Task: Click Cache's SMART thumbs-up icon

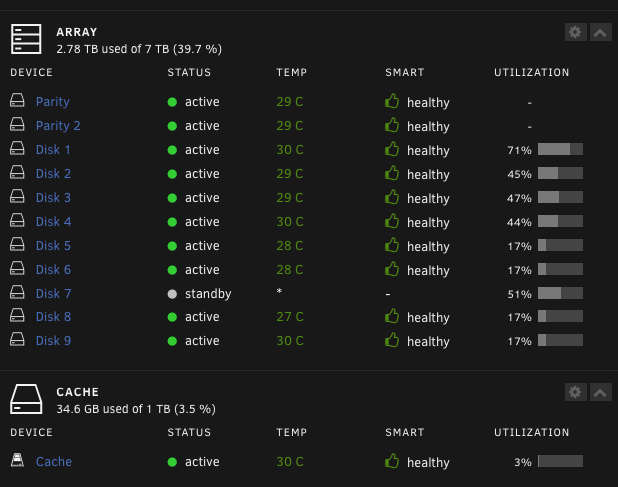Action: tap(392, 461)
